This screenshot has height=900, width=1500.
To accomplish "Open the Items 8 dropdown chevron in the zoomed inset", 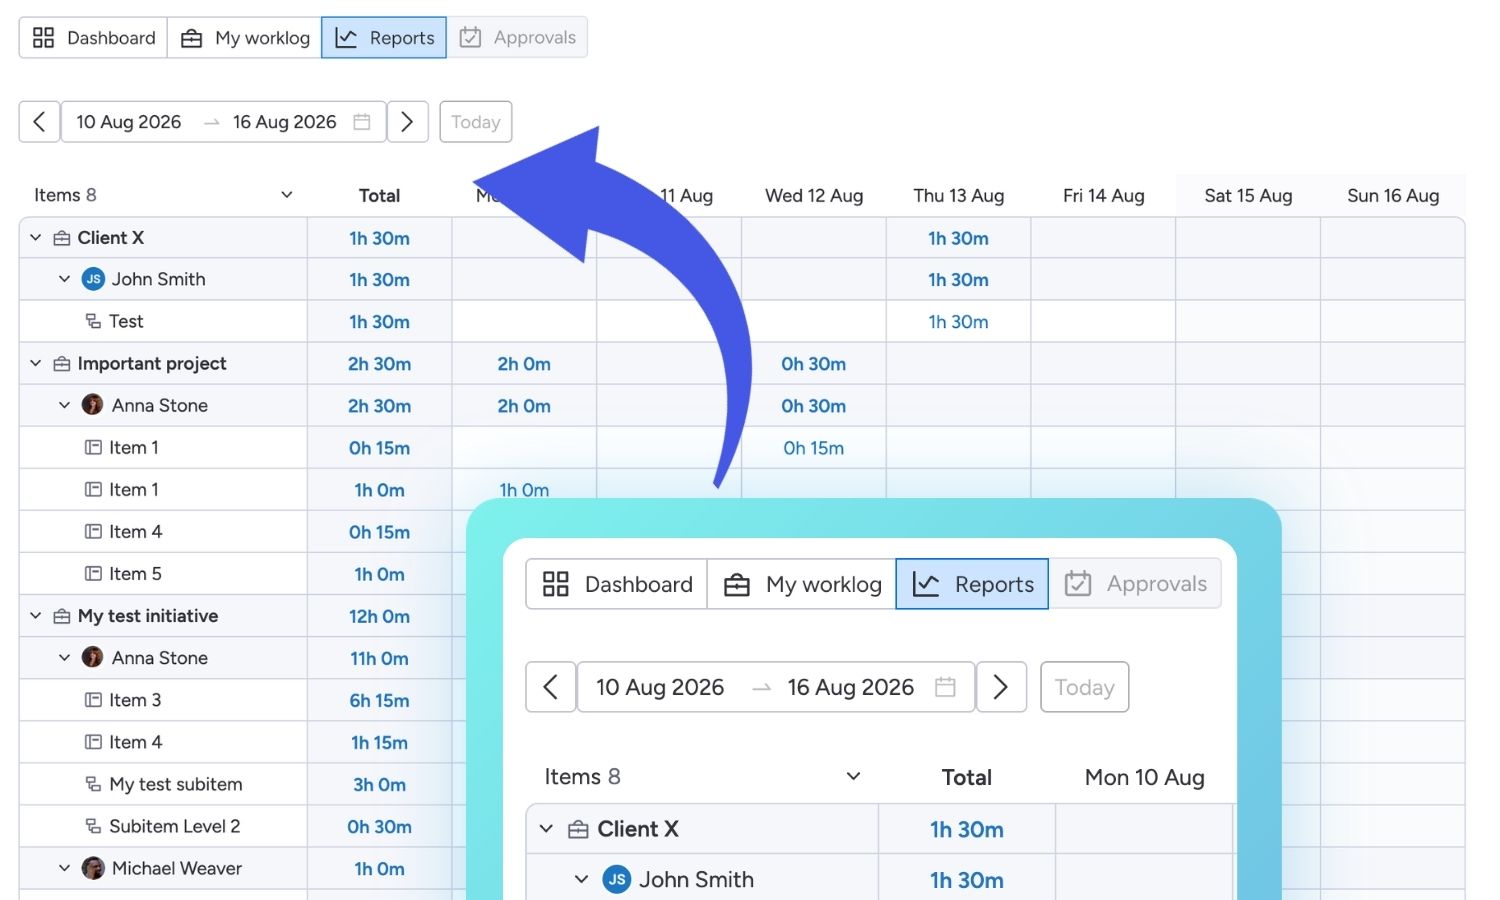I will tap(854, 777).
